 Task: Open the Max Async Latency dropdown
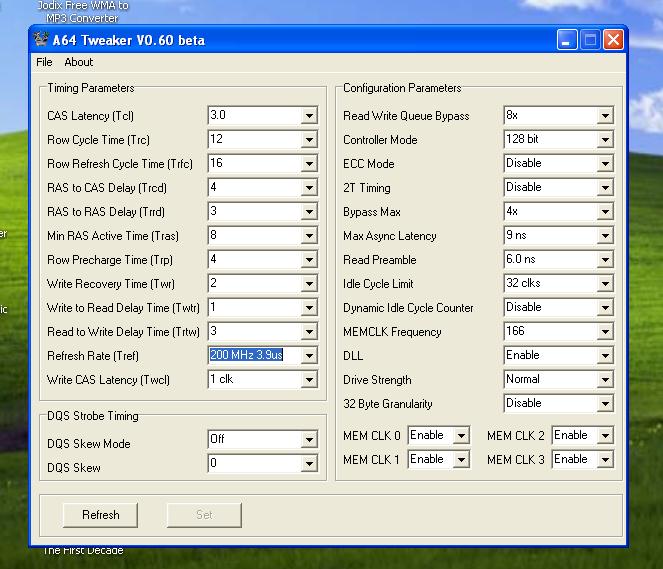coord(605,236)
